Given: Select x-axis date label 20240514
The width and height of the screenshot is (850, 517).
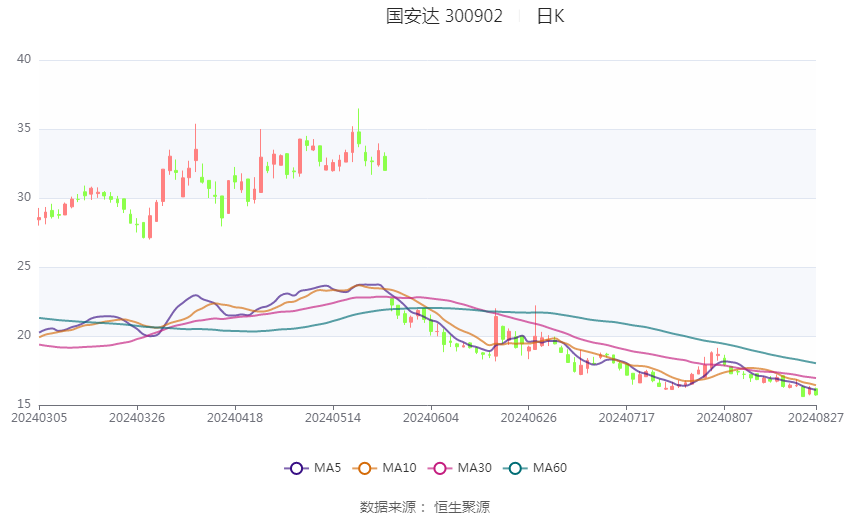Looking at the screenshot, I should pyautogui.click(x=333, y=418).
